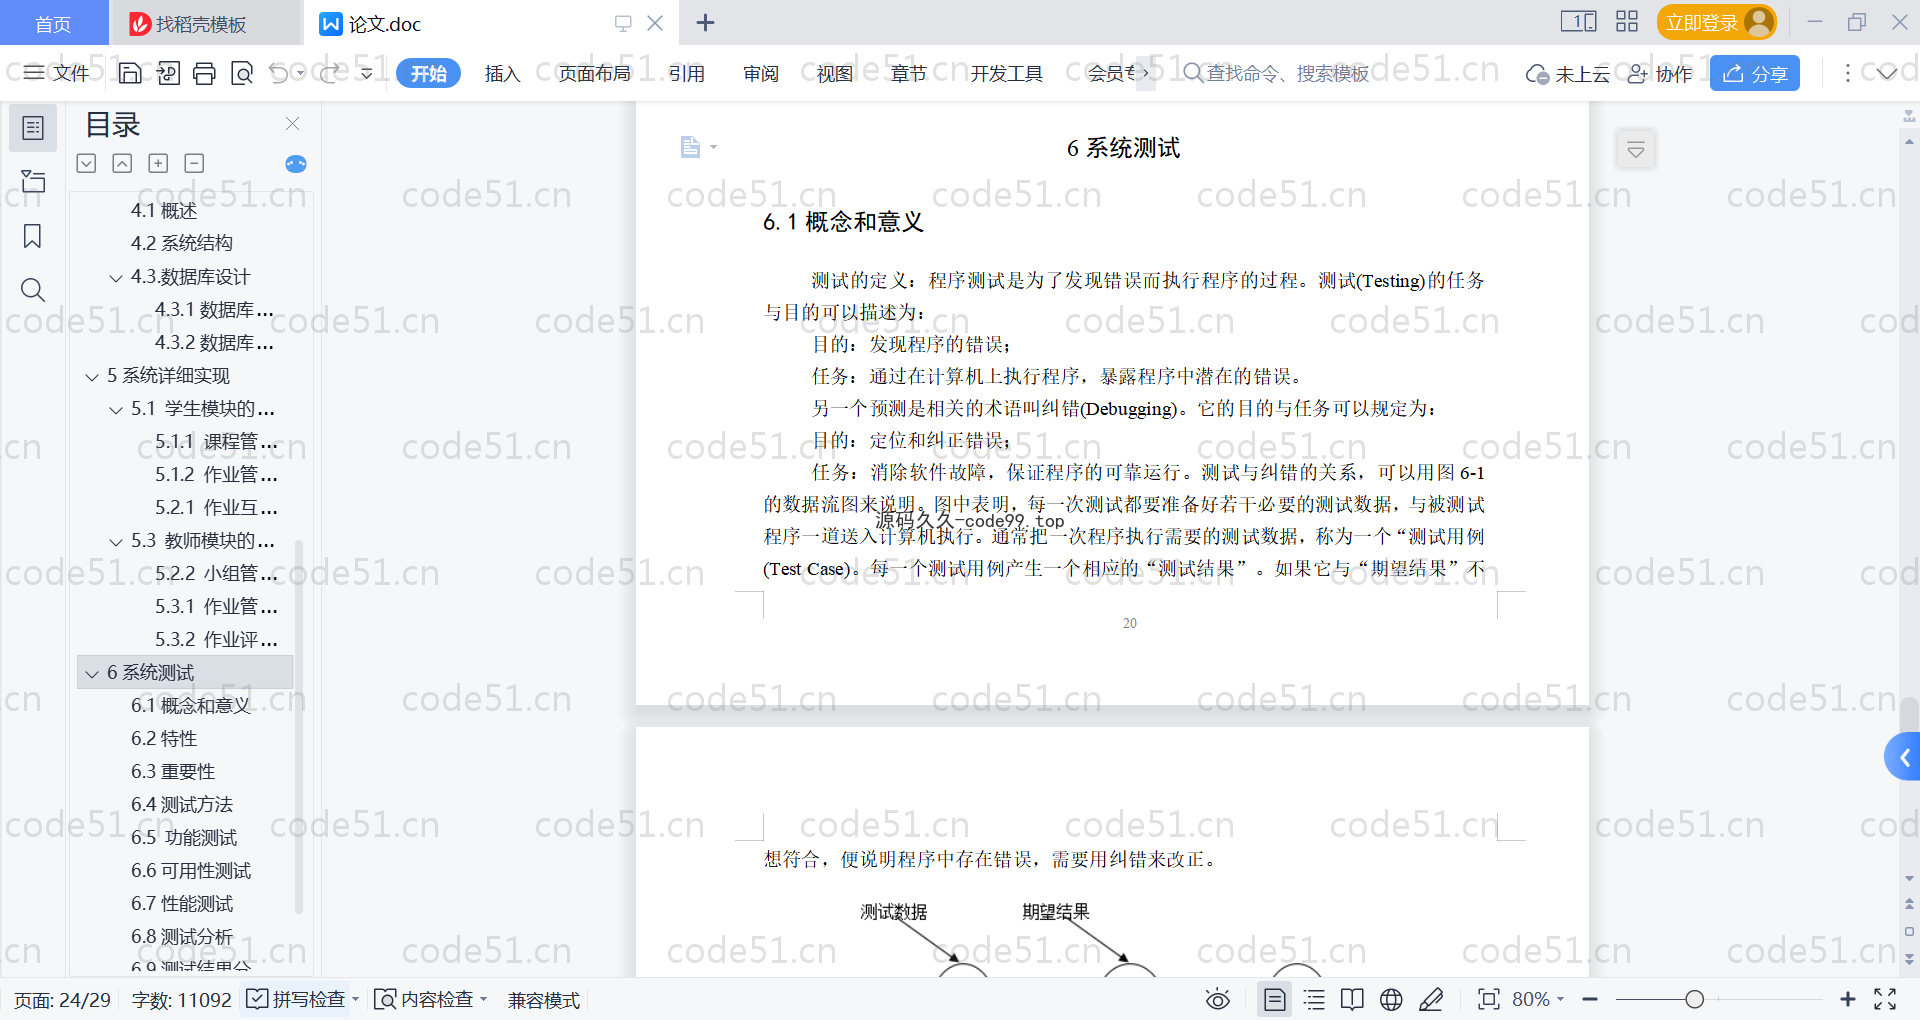Click the undo arrow icon
1920x1020 pixels.
pyautogui.click(x=279, y=73)
